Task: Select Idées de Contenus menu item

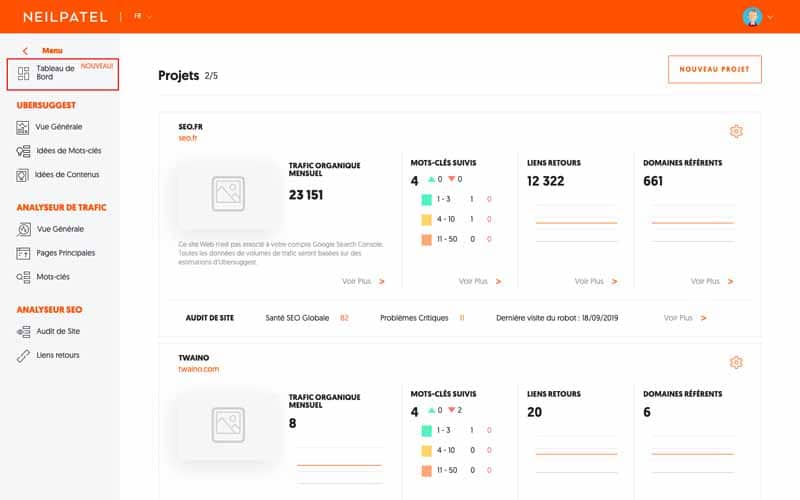Action: (67, 174)
